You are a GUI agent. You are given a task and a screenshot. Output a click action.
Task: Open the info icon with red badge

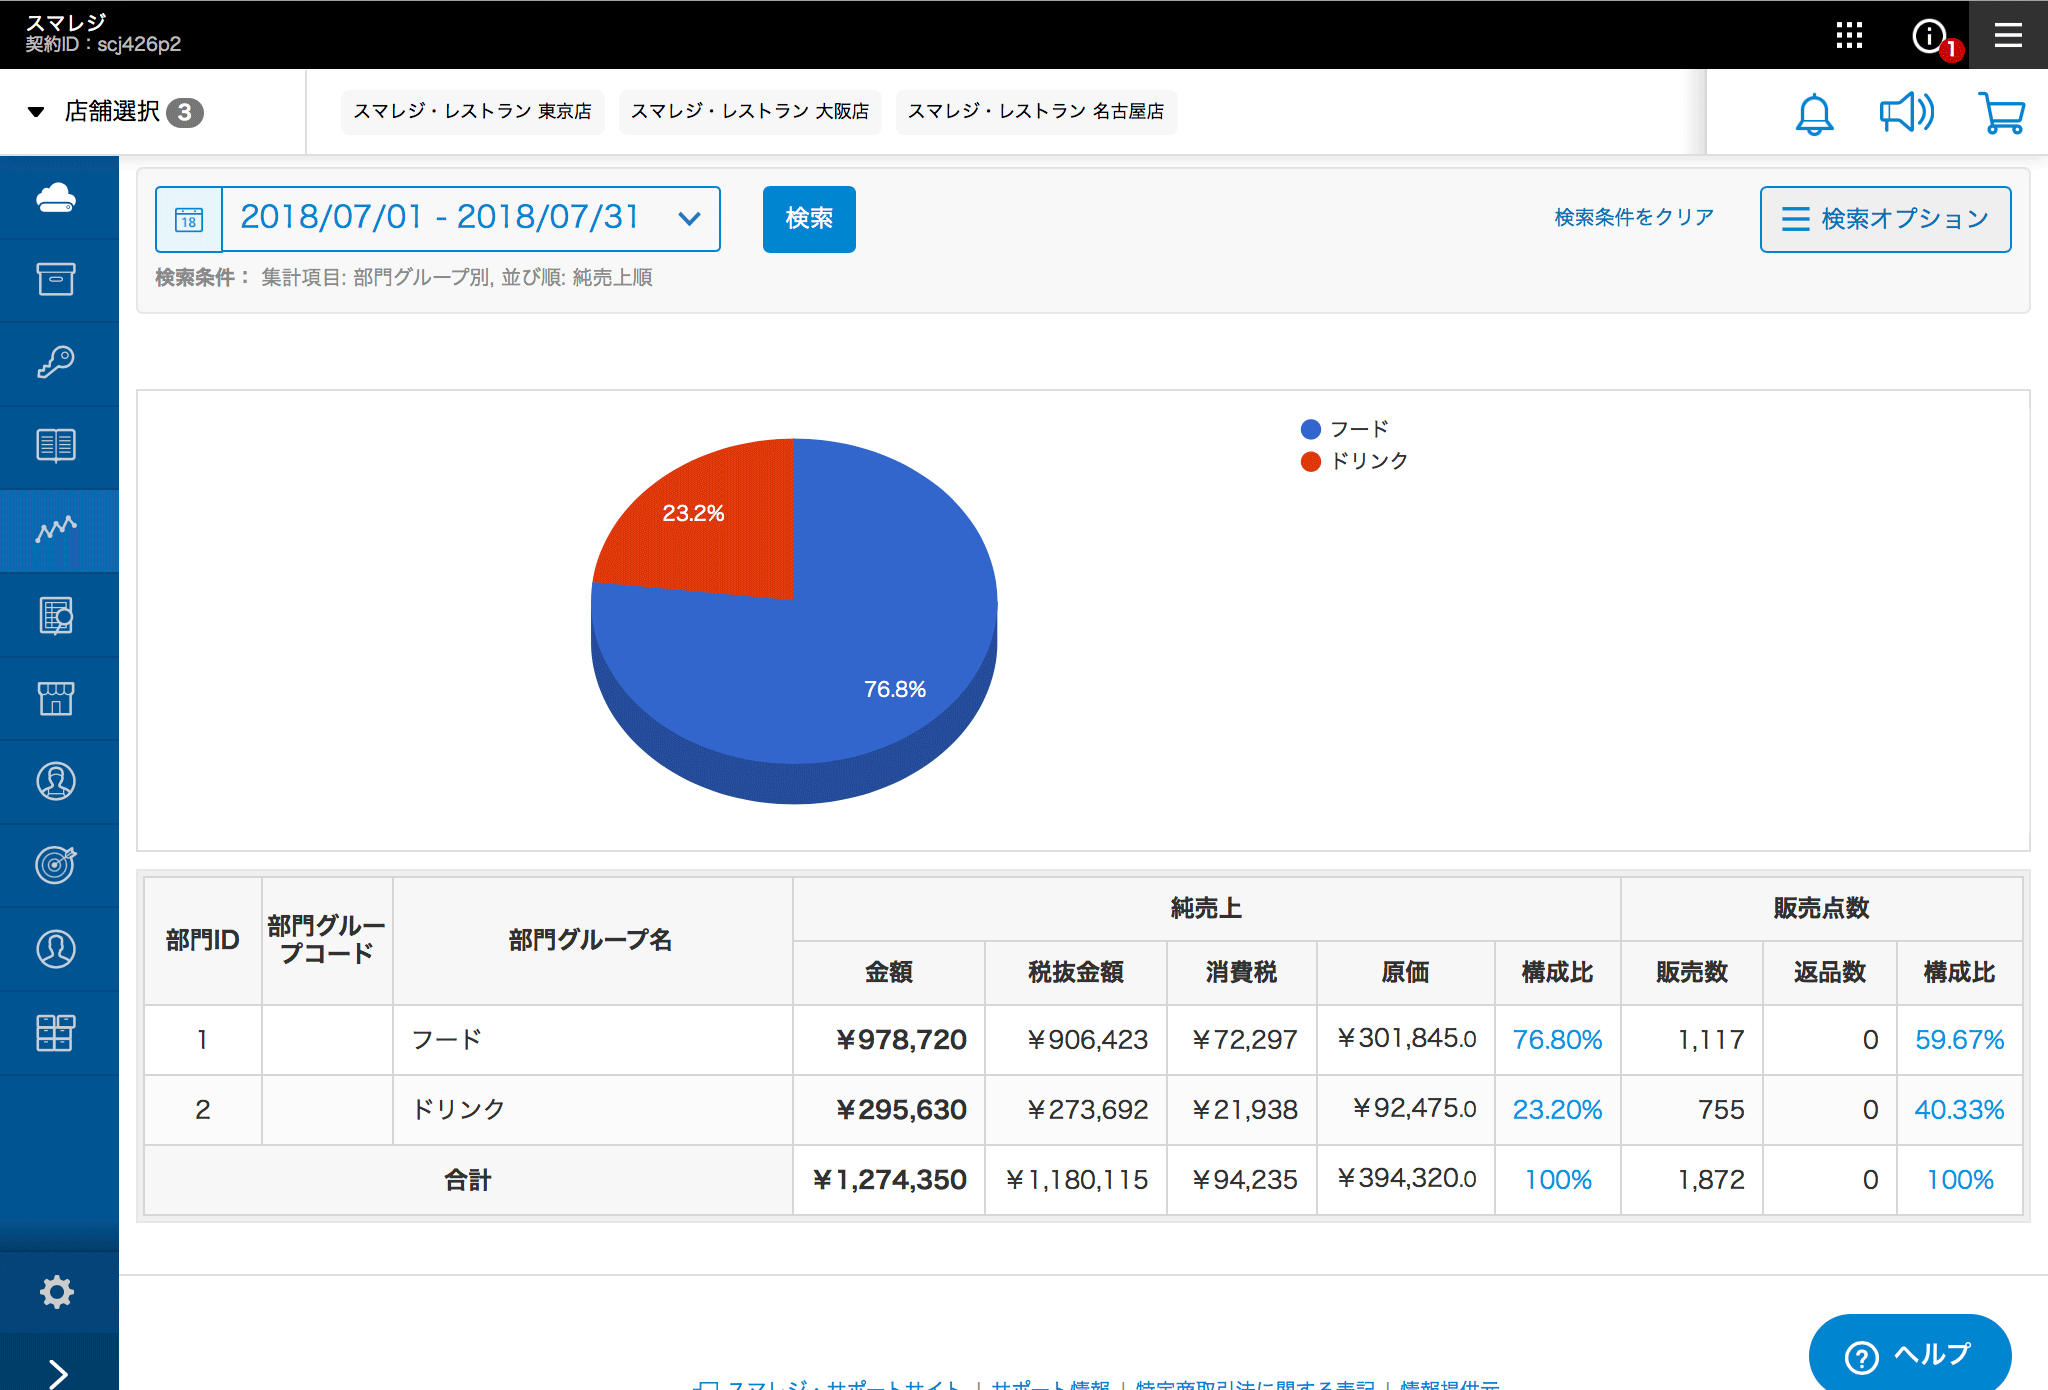(x=1930, y=36)
